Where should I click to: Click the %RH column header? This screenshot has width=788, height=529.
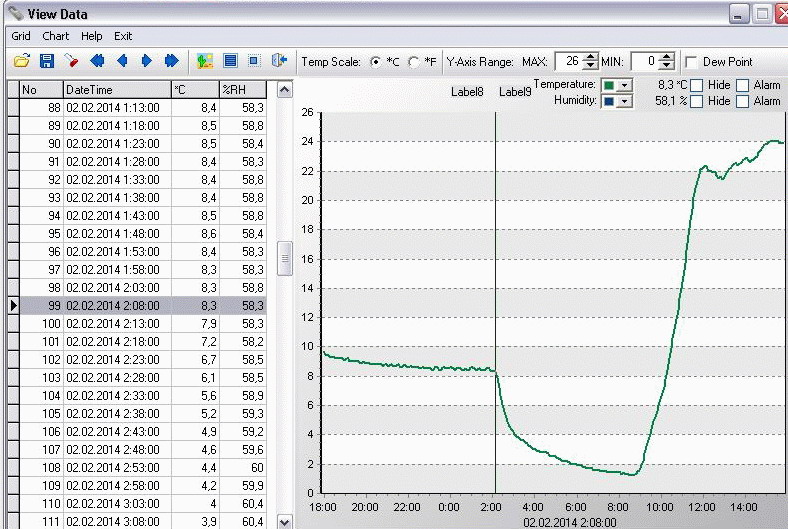click(242, 90)
